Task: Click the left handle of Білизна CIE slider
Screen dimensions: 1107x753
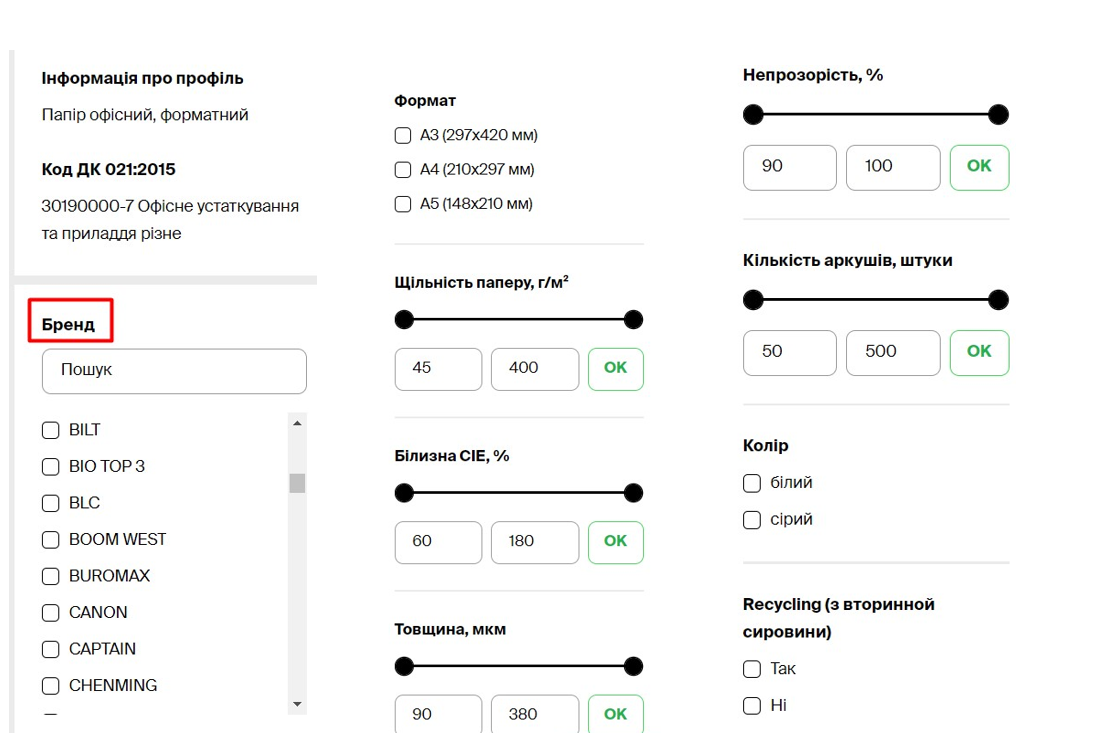Action: point(404,493)
